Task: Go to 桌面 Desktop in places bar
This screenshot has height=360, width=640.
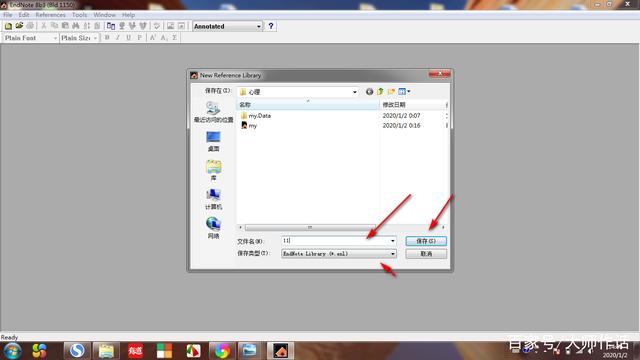Action: click(x=213, y=141)
